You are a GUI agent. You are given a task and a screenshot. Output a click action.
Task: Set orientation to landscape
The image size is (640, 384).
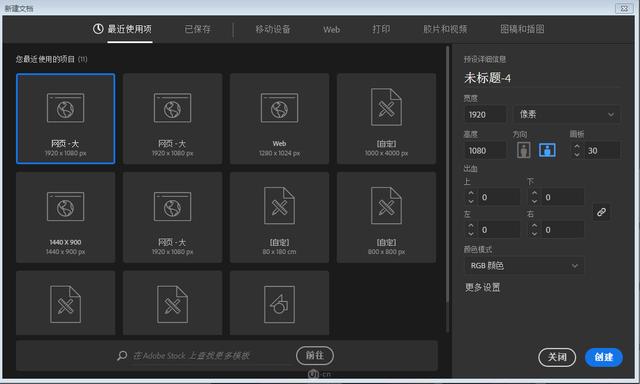[547, 150]
